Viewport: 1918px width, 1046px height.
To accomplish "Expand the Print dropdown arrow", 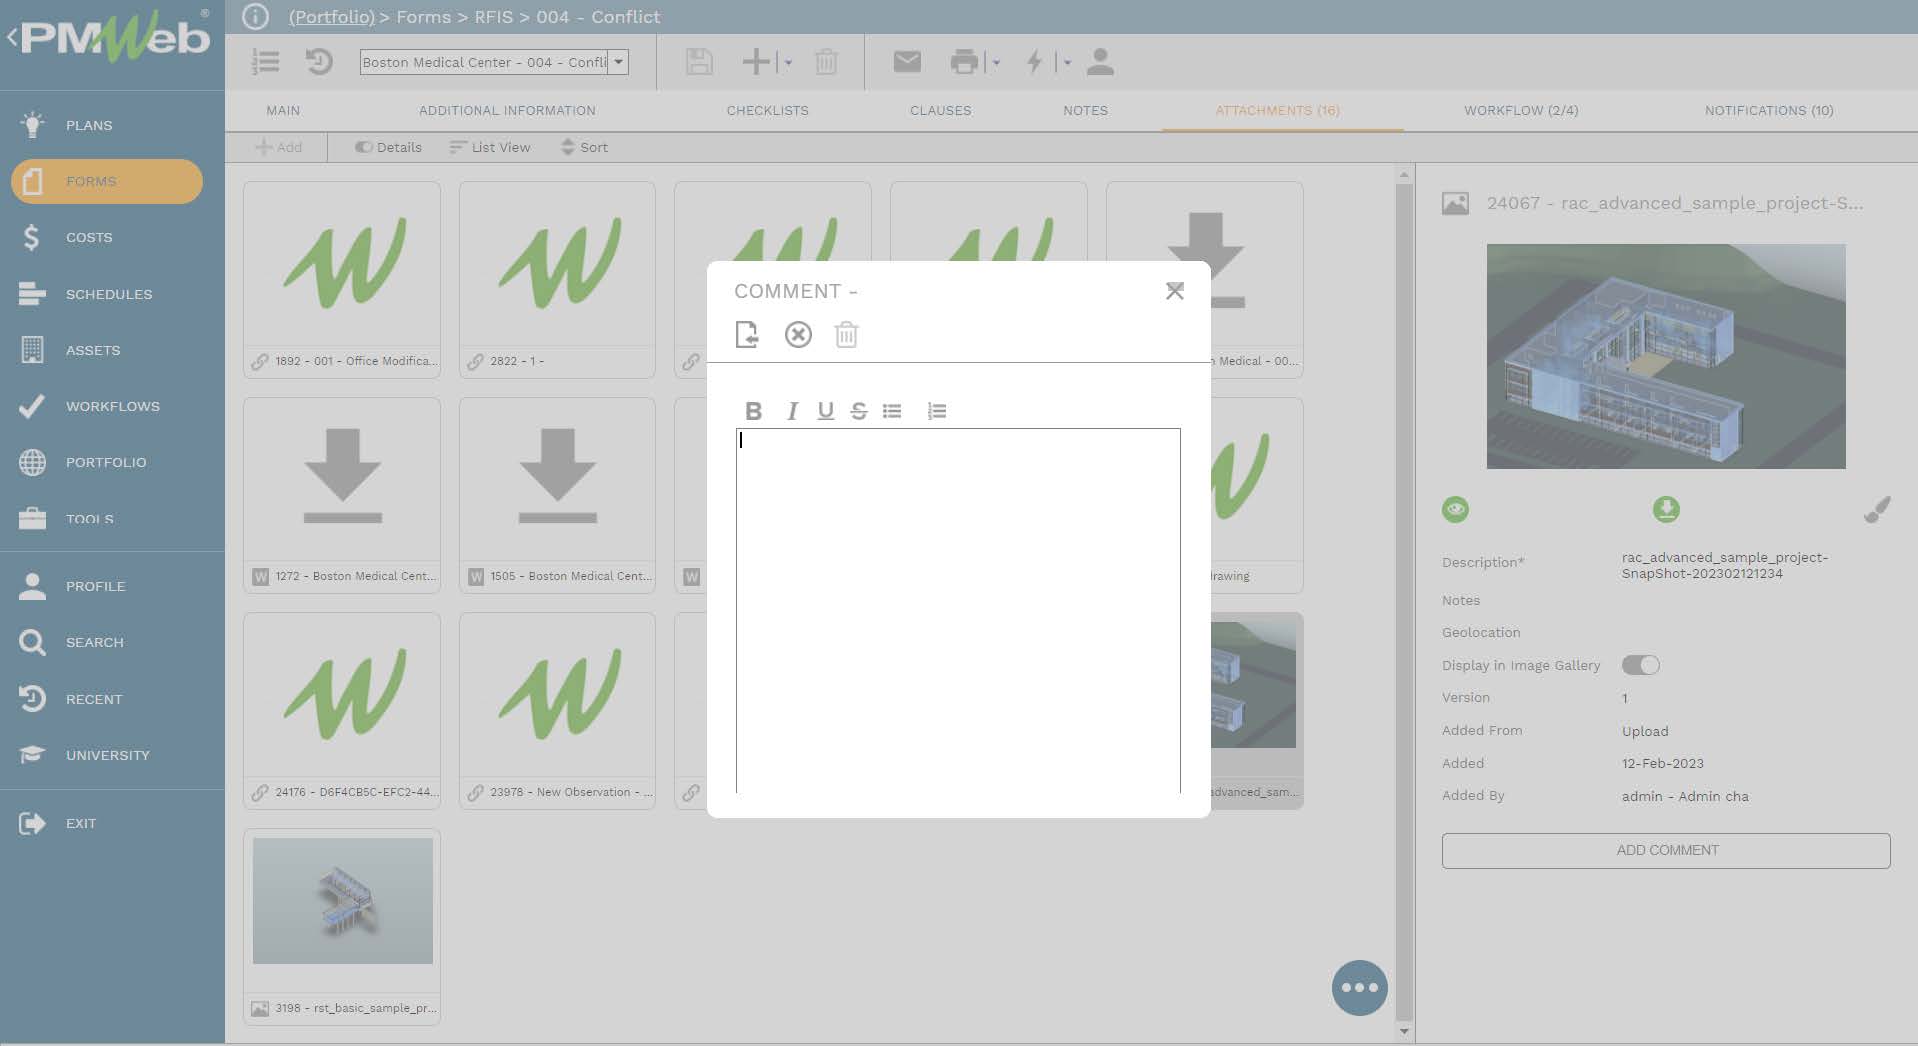I will click(x=996, y=63).
